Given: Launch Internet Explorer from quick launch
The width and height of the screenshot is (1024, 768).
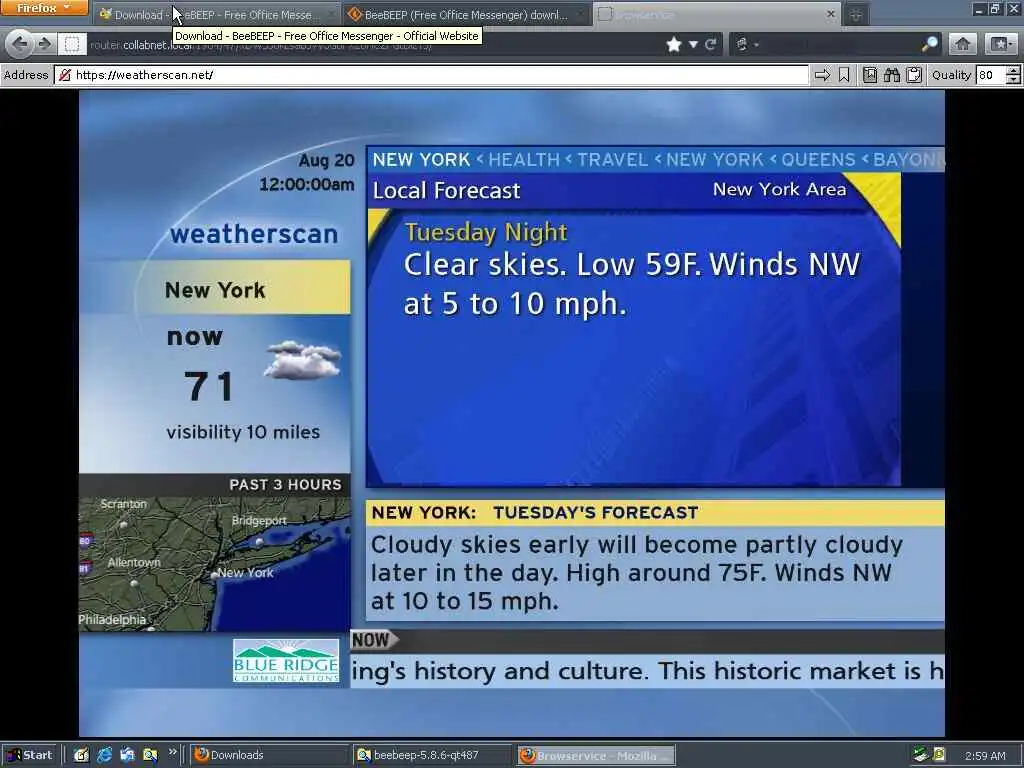Looking at the screenshot, I should 104,756.
